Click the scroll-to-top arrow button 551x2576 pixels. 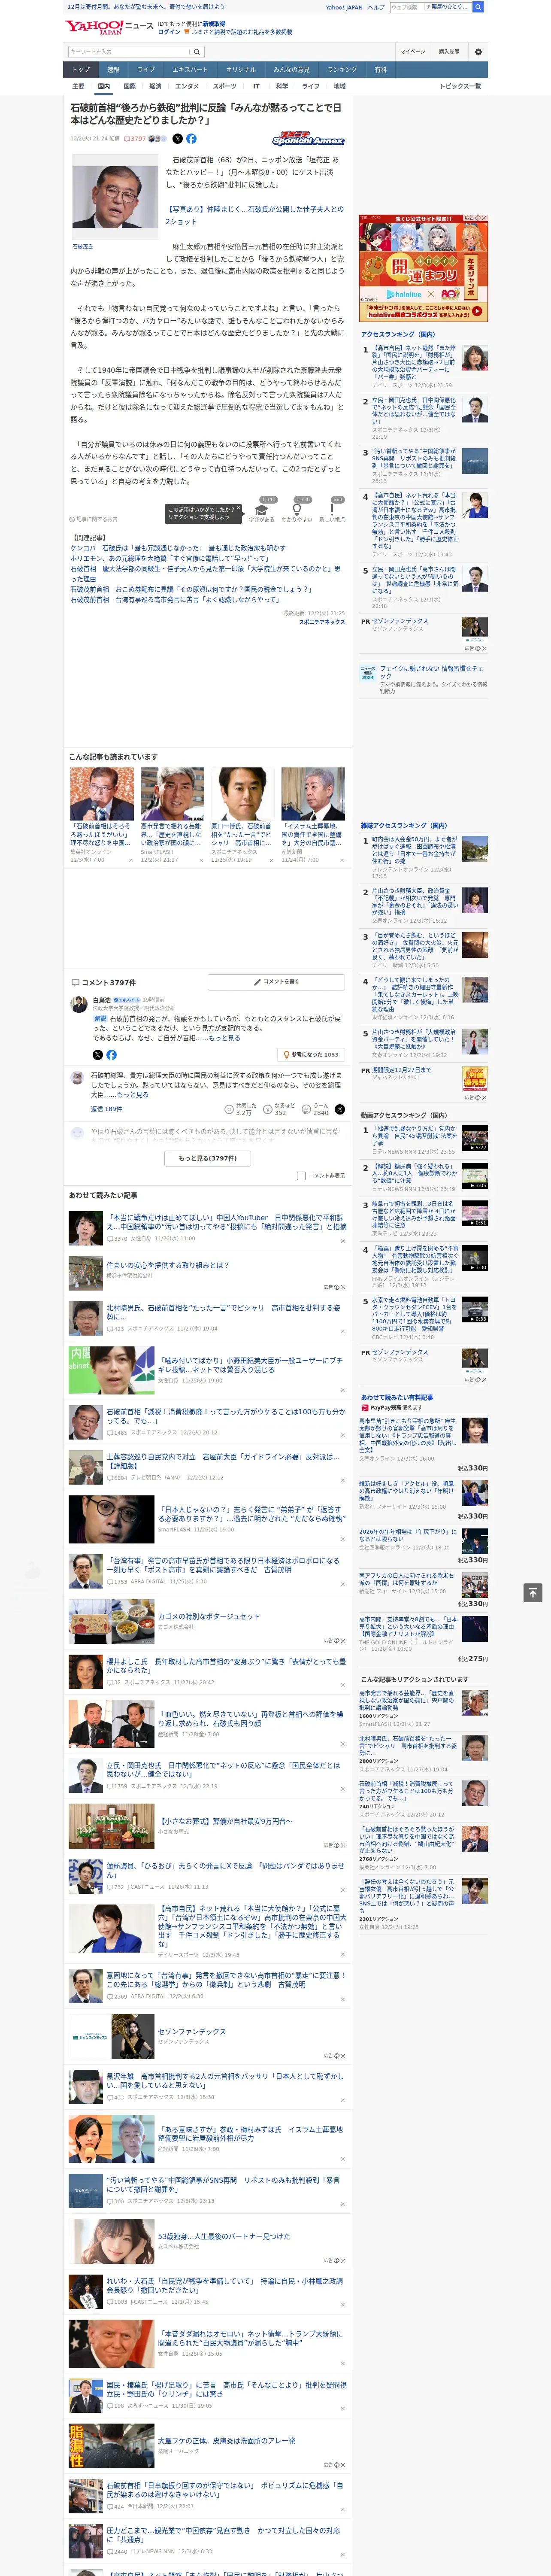pyautogui.click(x=533, y=1592)
